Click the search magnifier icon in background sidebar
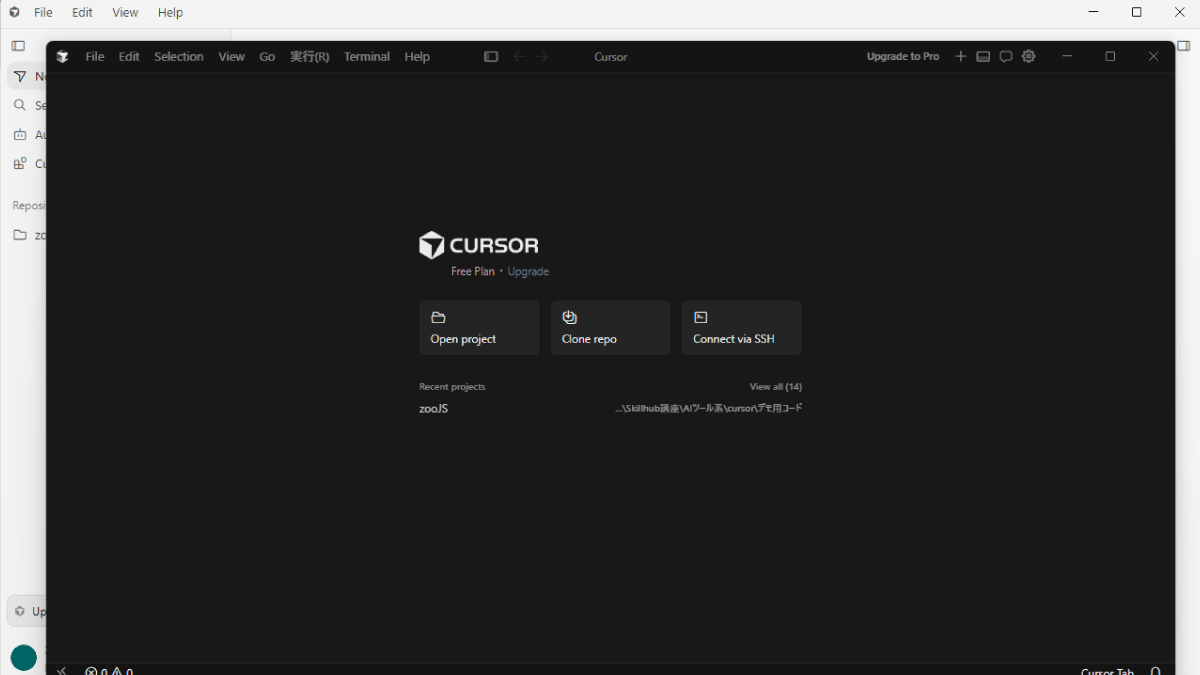This screenshot has height=675, width=1200. coord(20,105)
